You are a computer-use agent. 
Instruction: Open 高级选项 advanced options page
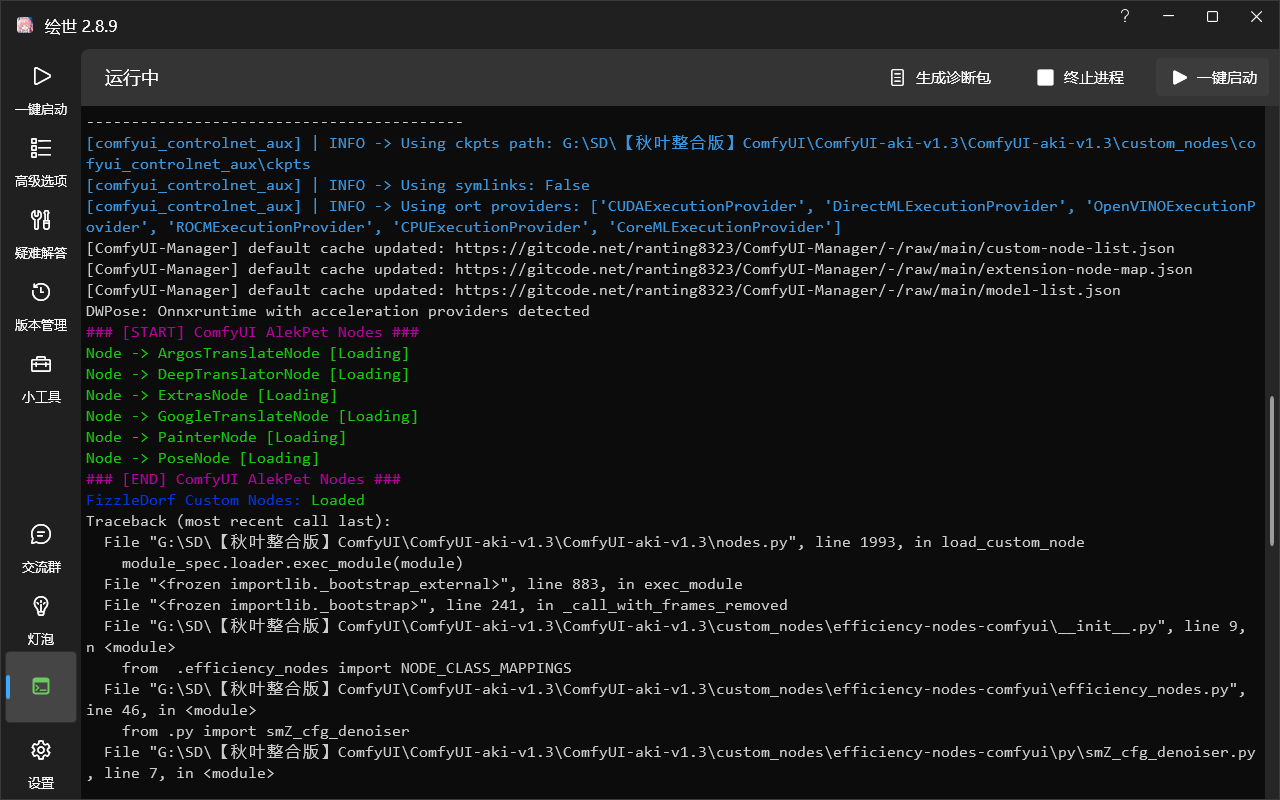[x=41, y=162]
